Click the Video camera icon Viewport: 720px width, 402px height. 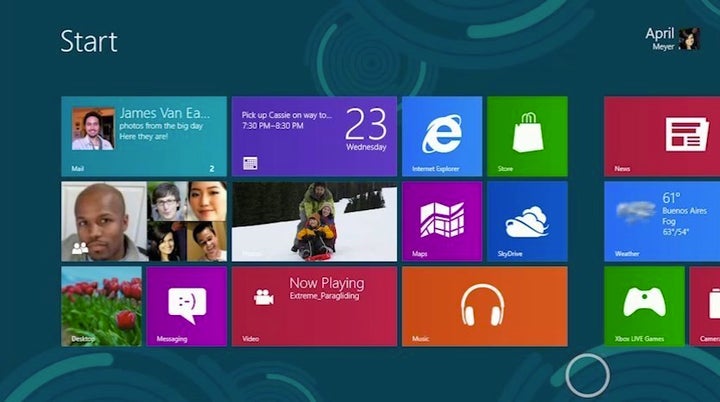pyautogui.click(x=264, y=297)
